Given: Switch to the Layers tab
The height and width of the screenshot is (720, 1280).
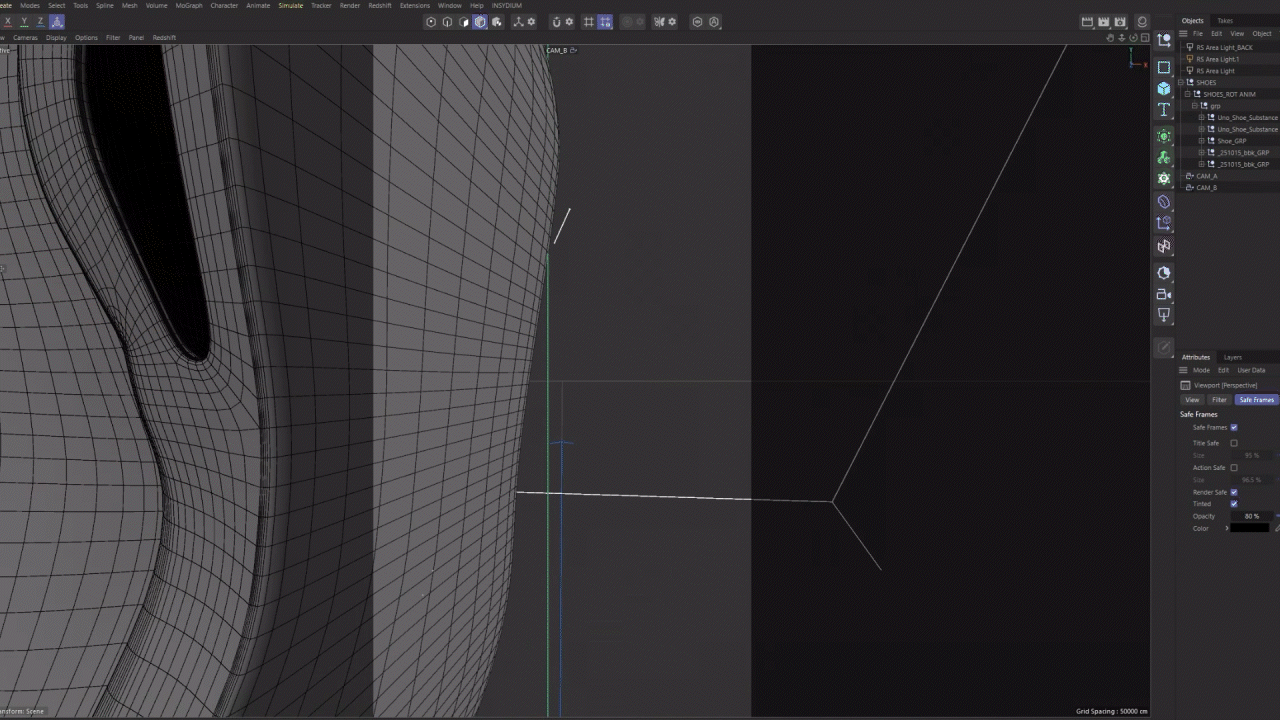Looking at the screenshot, I should 1233,357.
